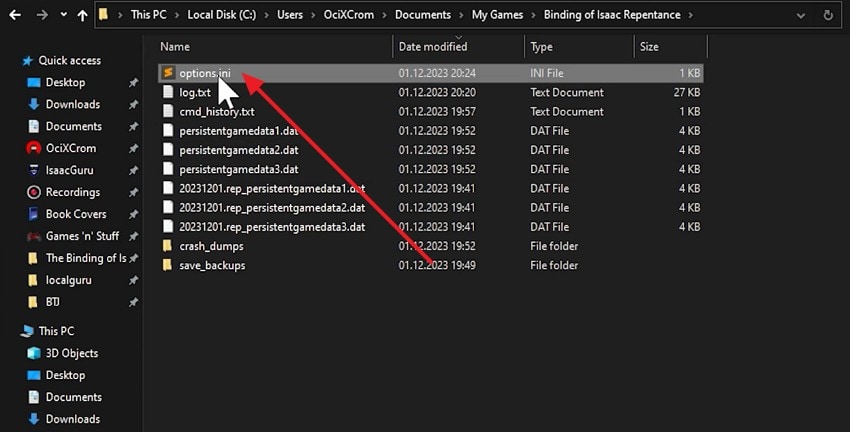Viewport: 850px width, 432px height.
Task: Navigate to Documents in breadcrumb
Action: [423, 15]
